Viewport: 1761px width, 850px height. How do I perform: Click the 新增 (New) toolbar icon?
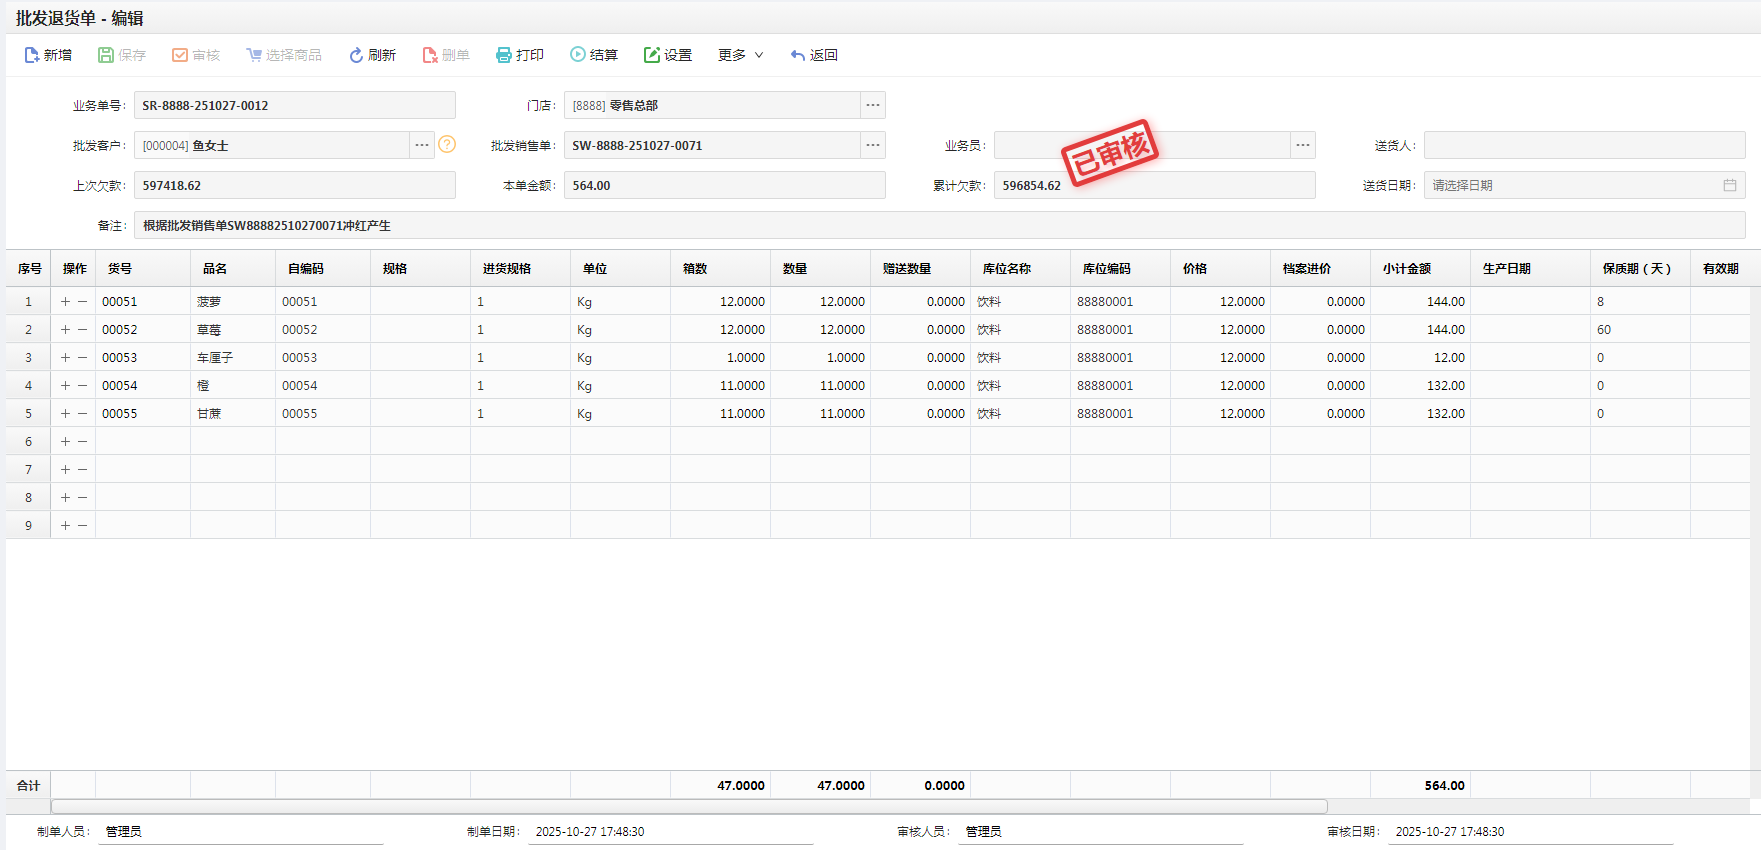(x=32, y=55)
